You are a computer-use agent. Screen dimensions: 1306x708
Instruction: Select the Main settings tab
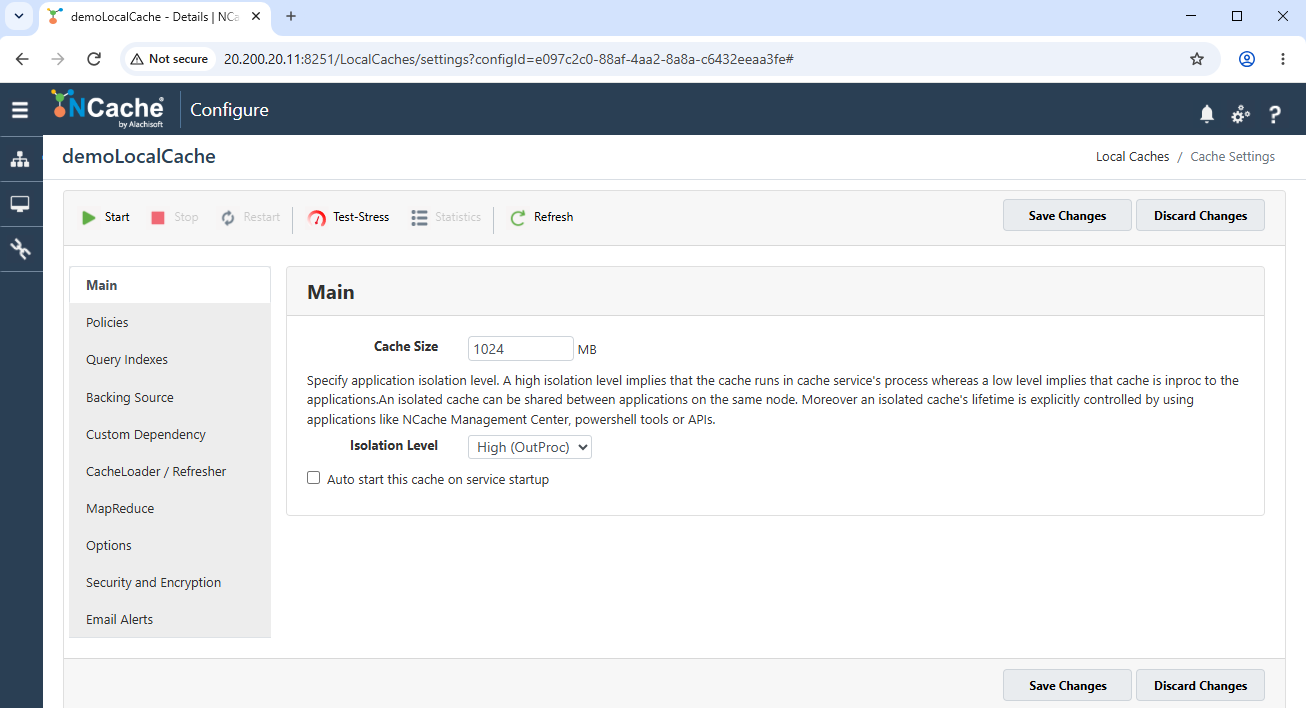click(170, 285)
